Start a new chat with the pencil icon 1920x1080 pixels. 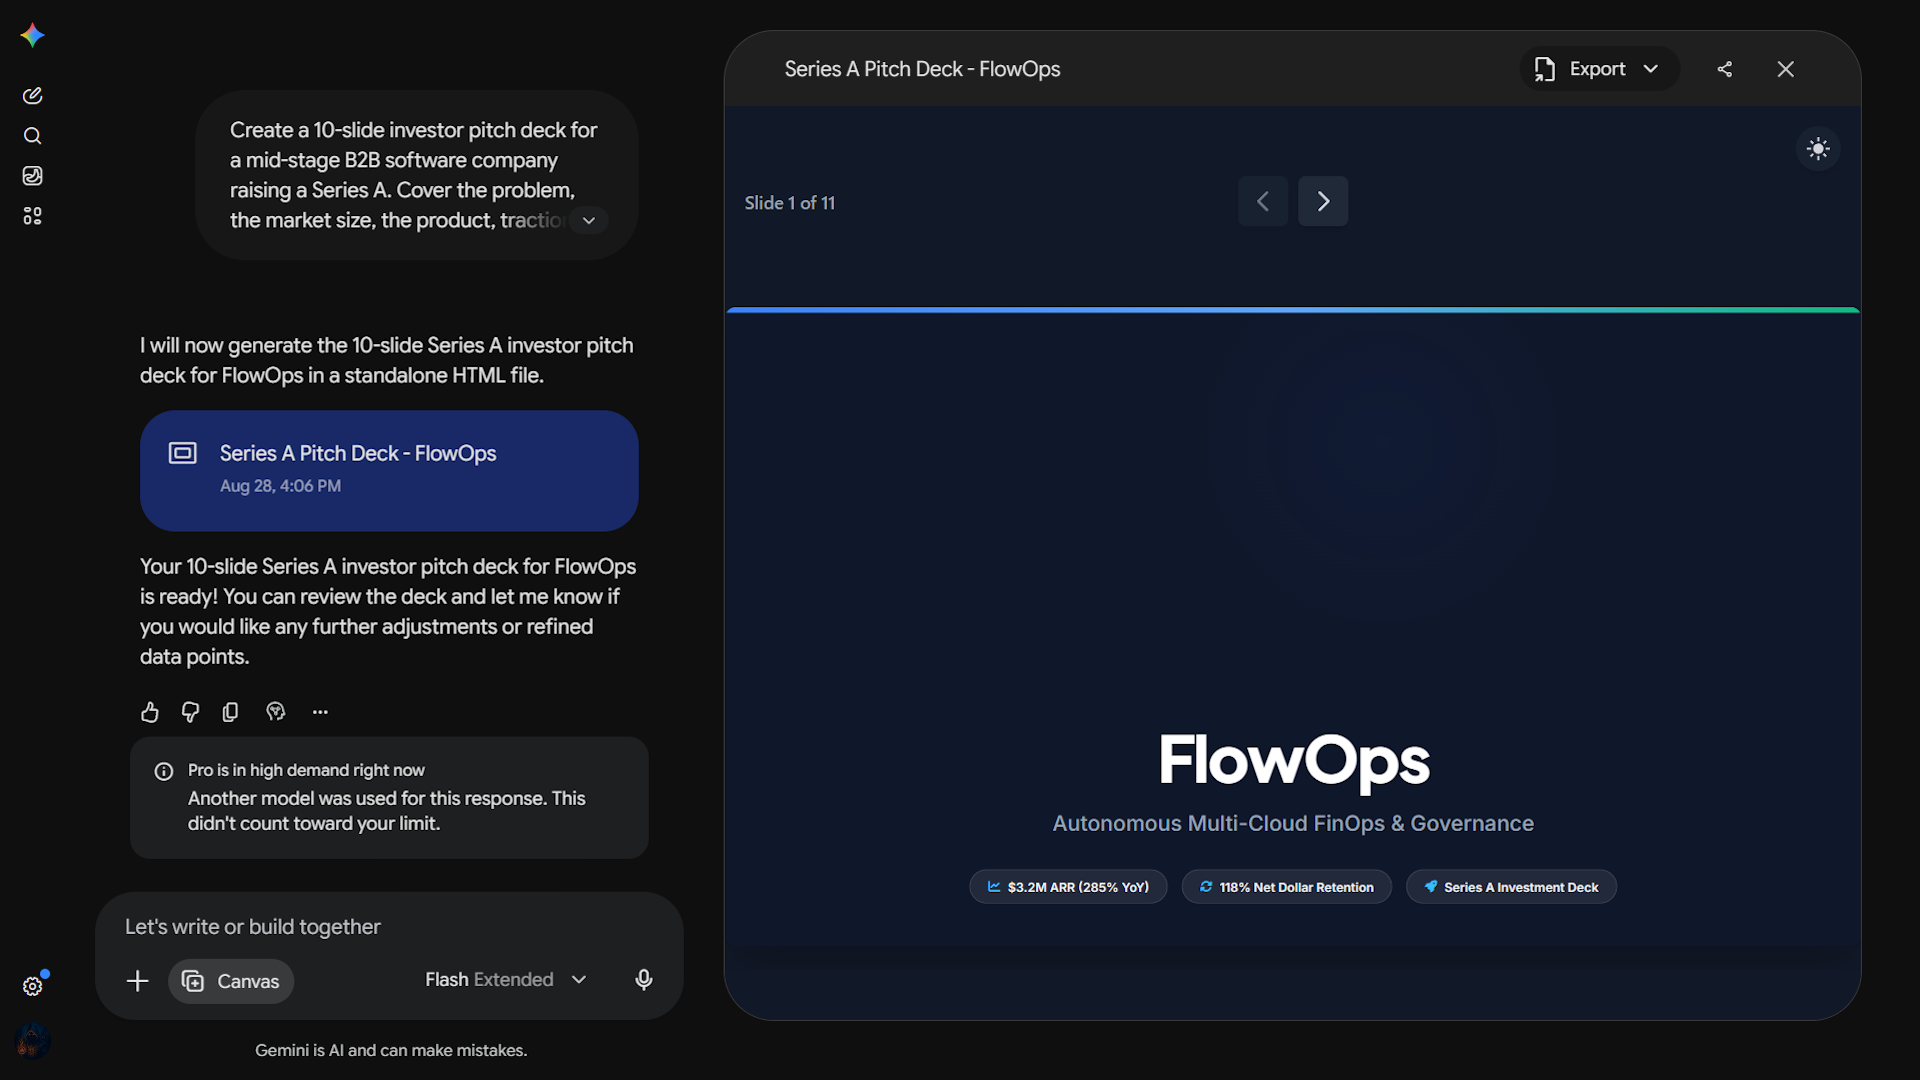coord(32,95)
